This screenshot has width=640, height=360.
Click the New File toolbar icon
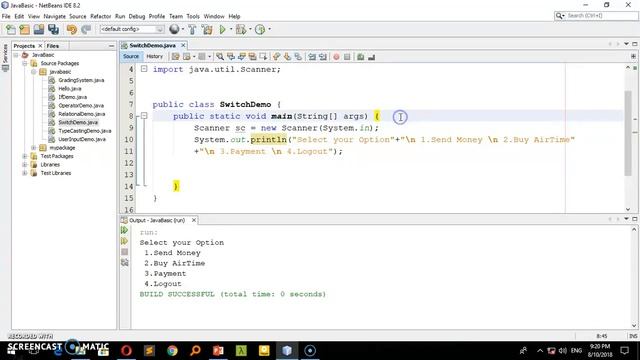(11, 29)
